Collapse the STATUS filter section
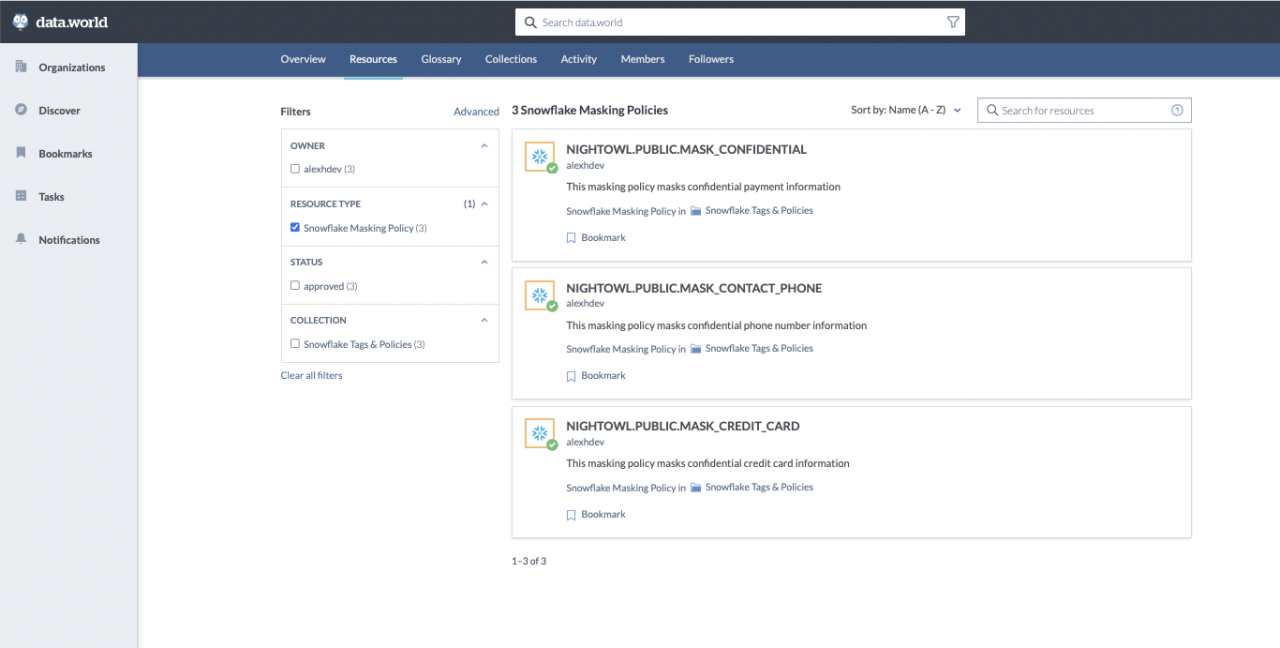This screenshot has width=1280, height=648. click(484, 262)
